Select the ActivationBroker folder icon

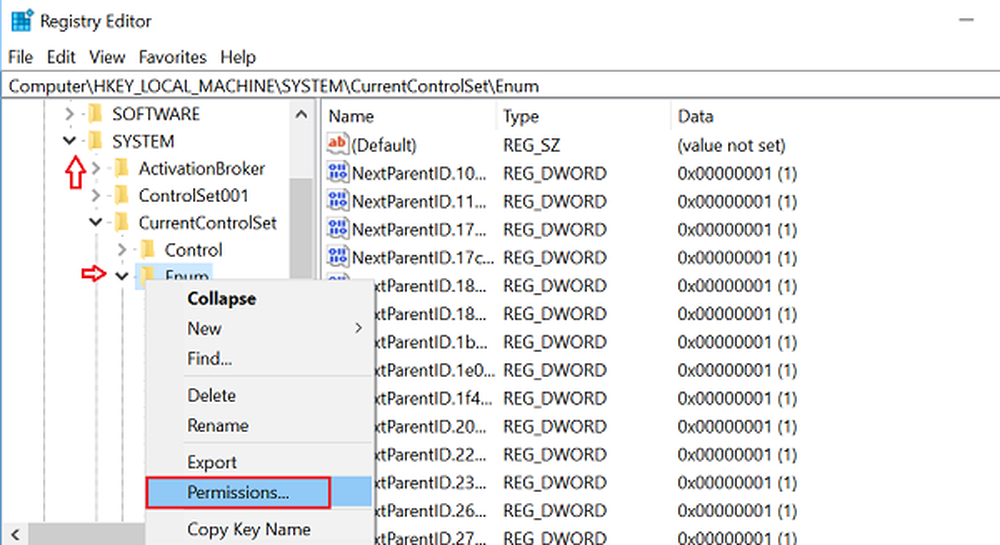tap(122, 168)
